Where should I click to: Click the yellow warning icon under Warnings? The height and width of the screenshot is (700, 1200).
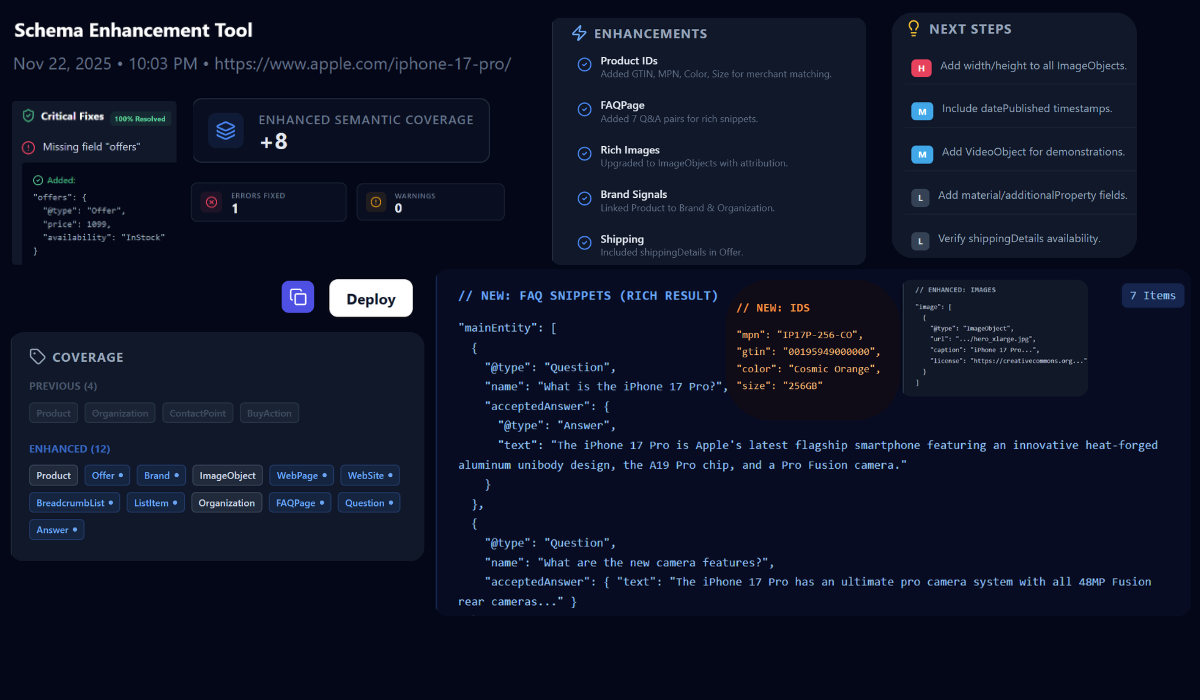click(375, 201)
